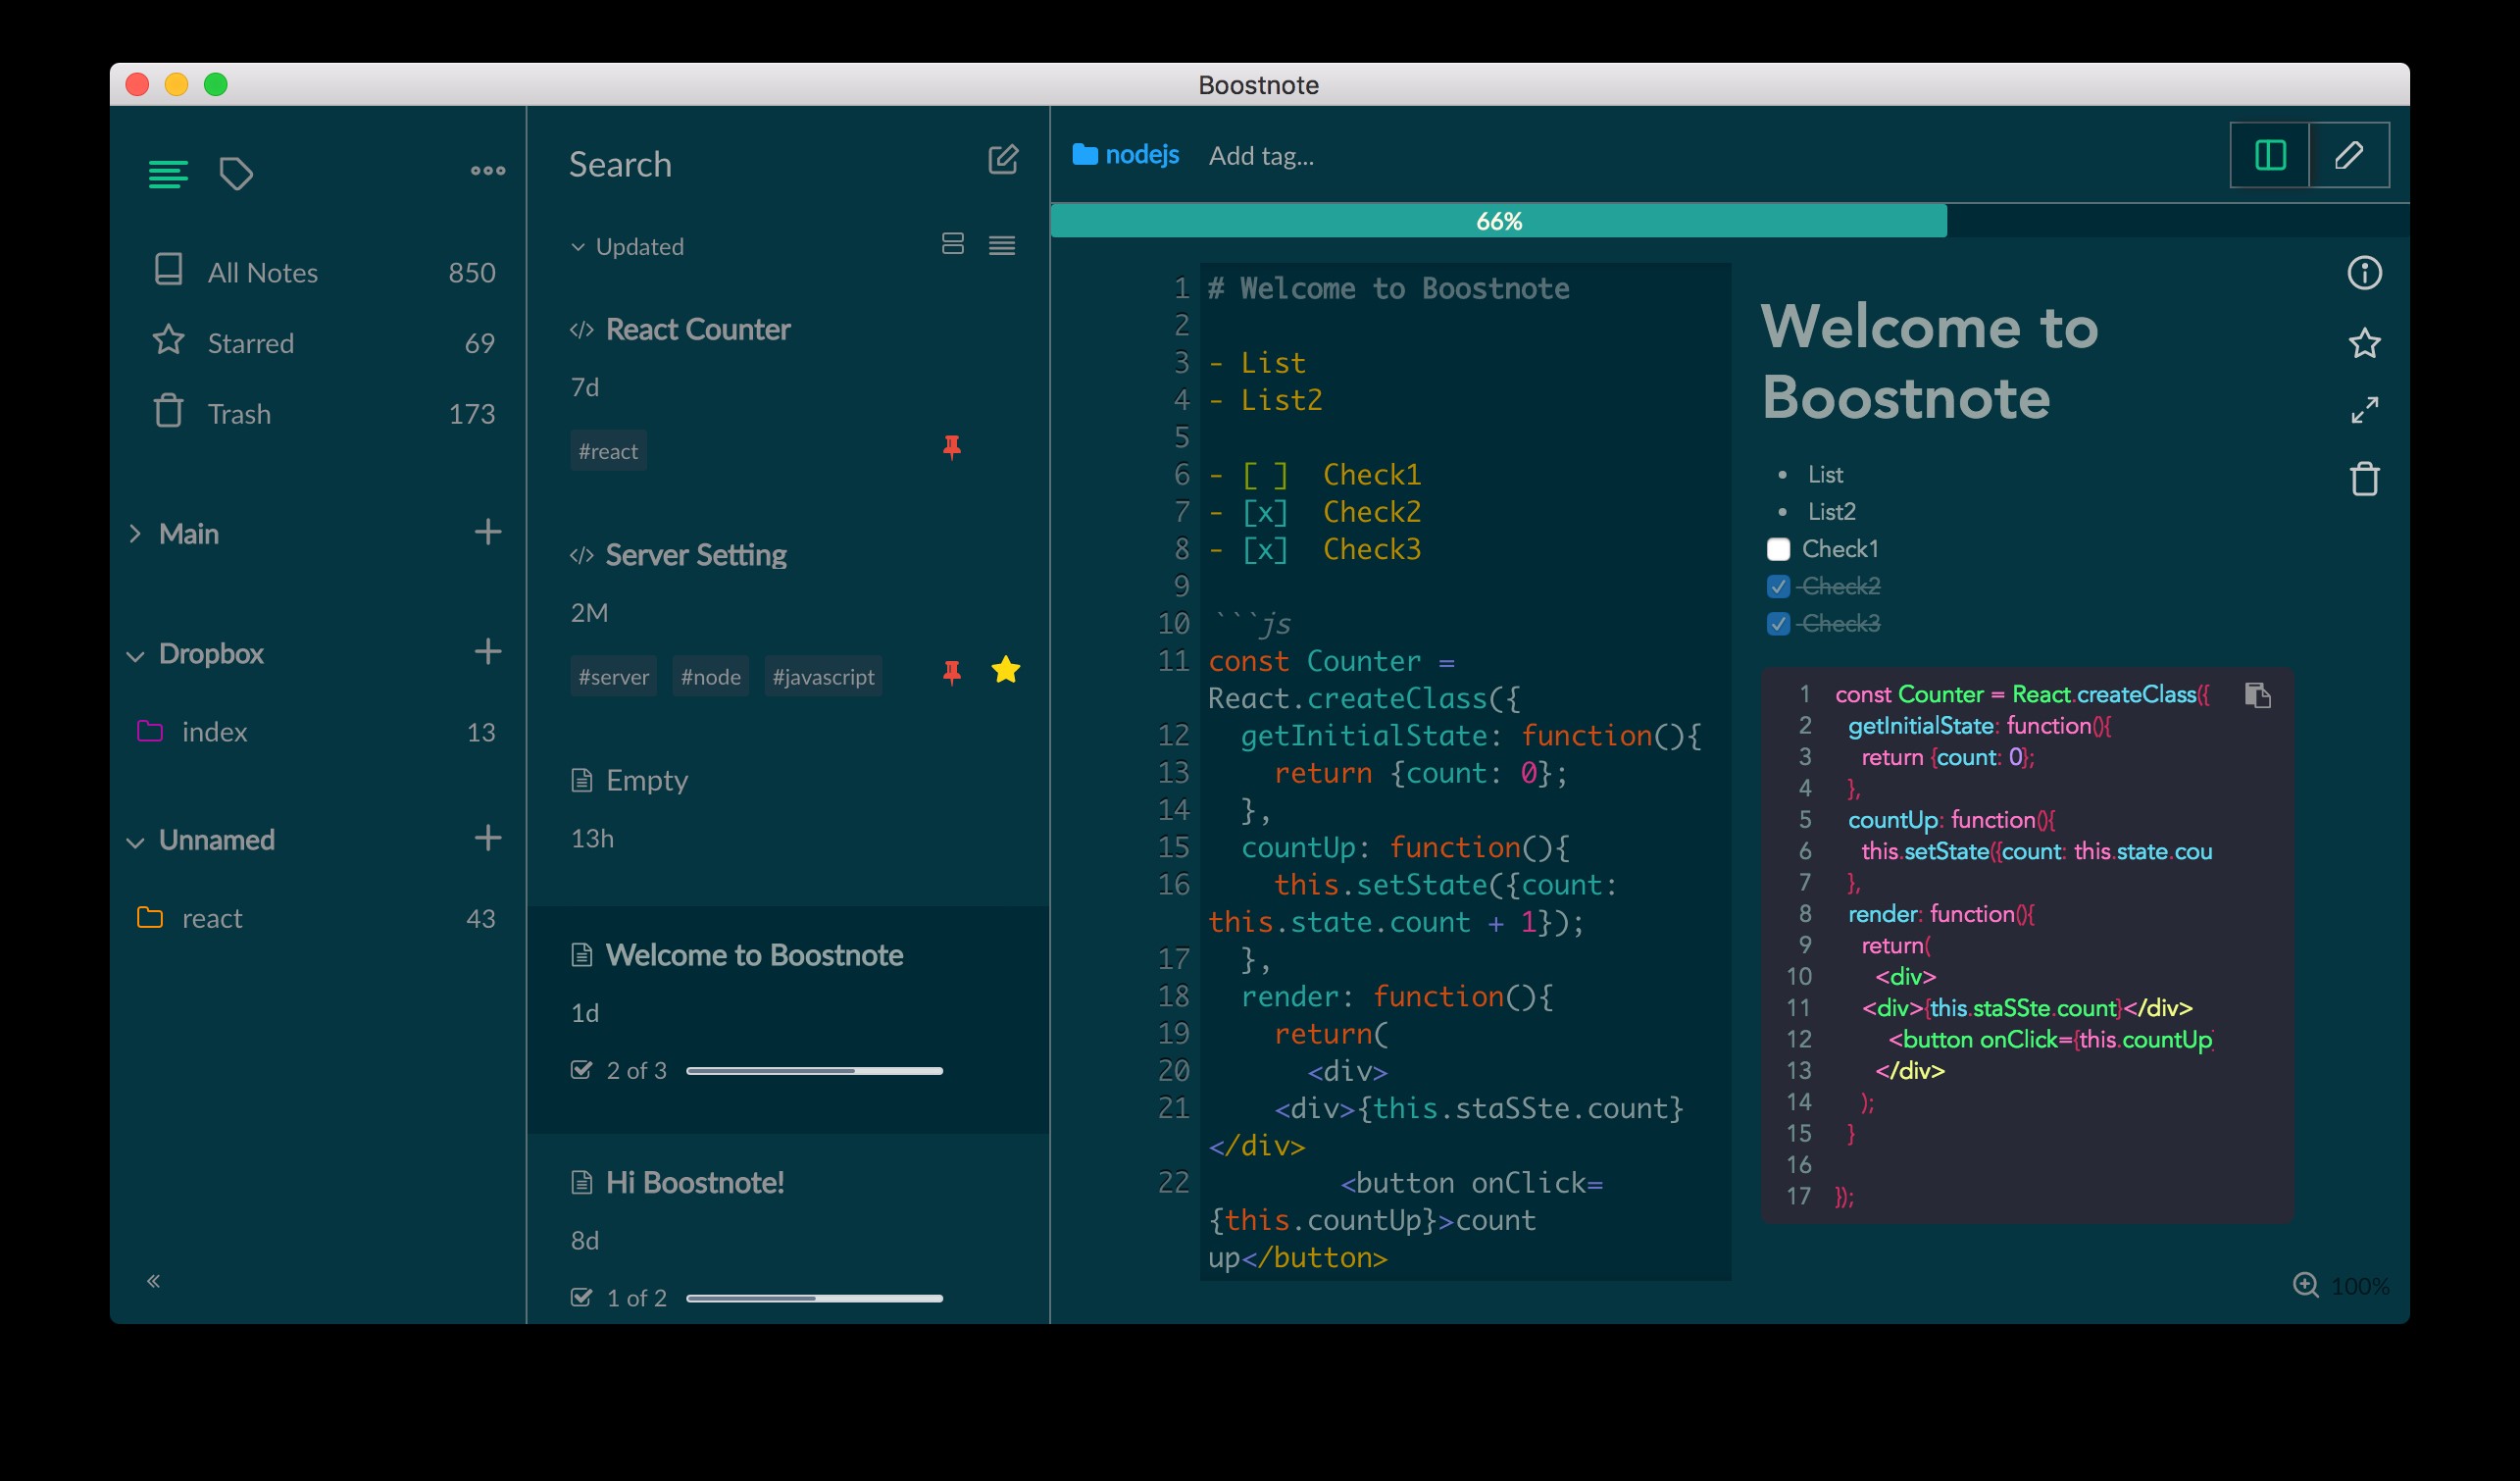Open the Starred notes list
Viewport: 2520px width, 1481px height.
[x=250, y=343]
